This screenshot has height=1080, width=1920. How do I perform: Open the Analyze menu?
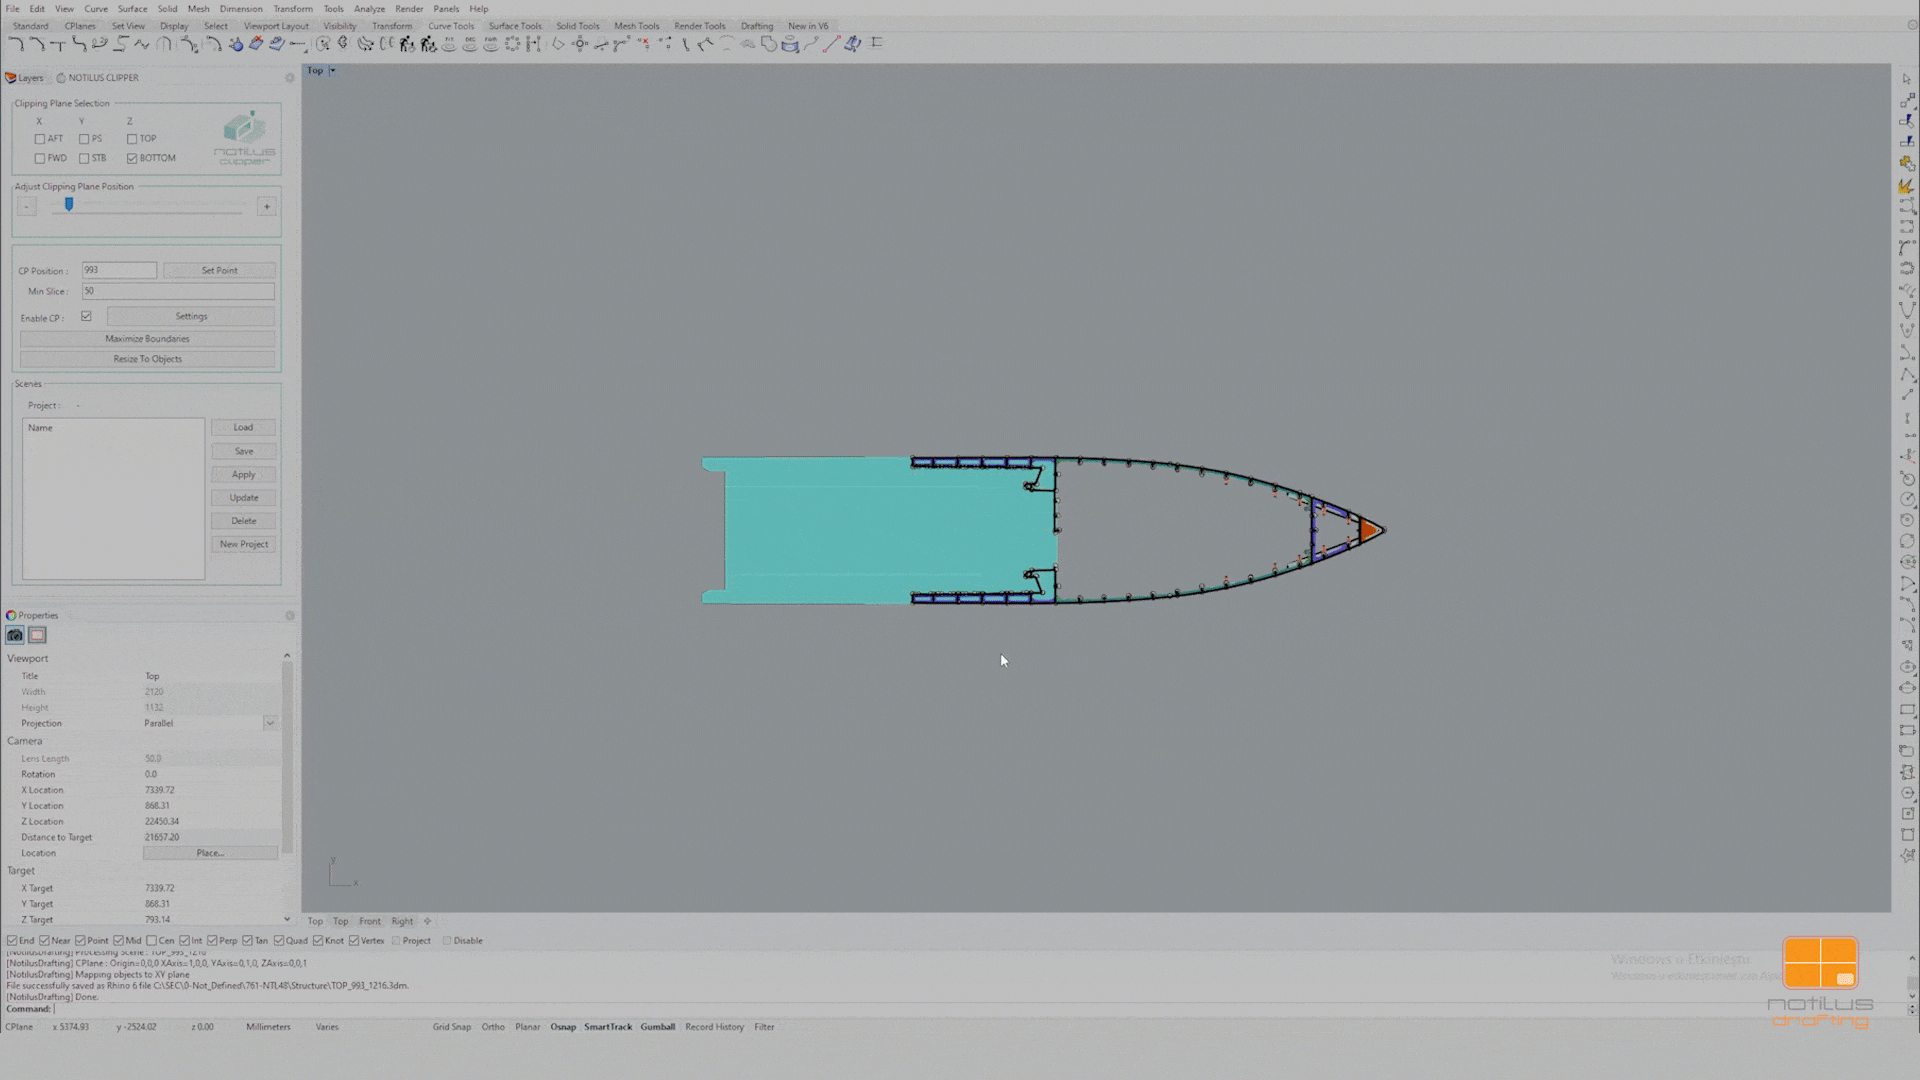pos(369,9)
